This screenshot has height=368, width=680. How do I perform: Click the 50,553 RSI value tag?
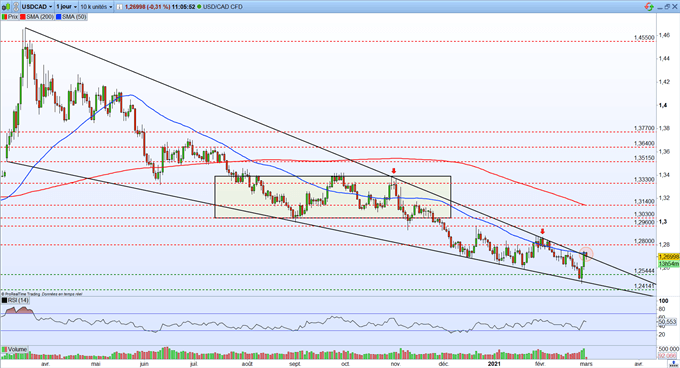(x=668, y=322)
